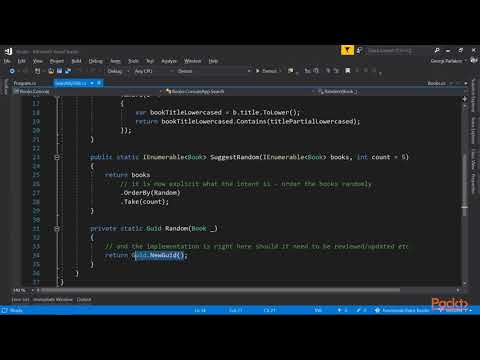Click the horizontal editor scrollbar

pyautogui.click(x=220, y=290)
